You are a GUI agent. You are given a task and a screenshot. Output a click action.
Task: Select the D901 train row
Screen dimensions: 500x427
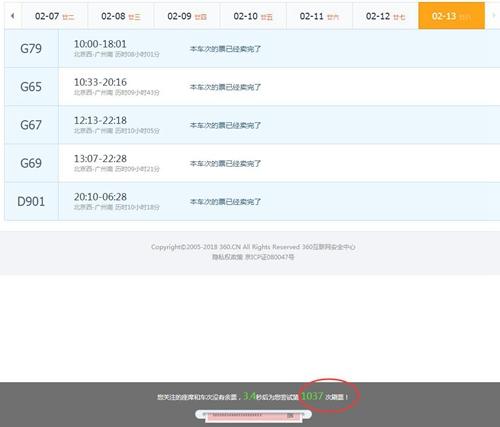point(252,201)
